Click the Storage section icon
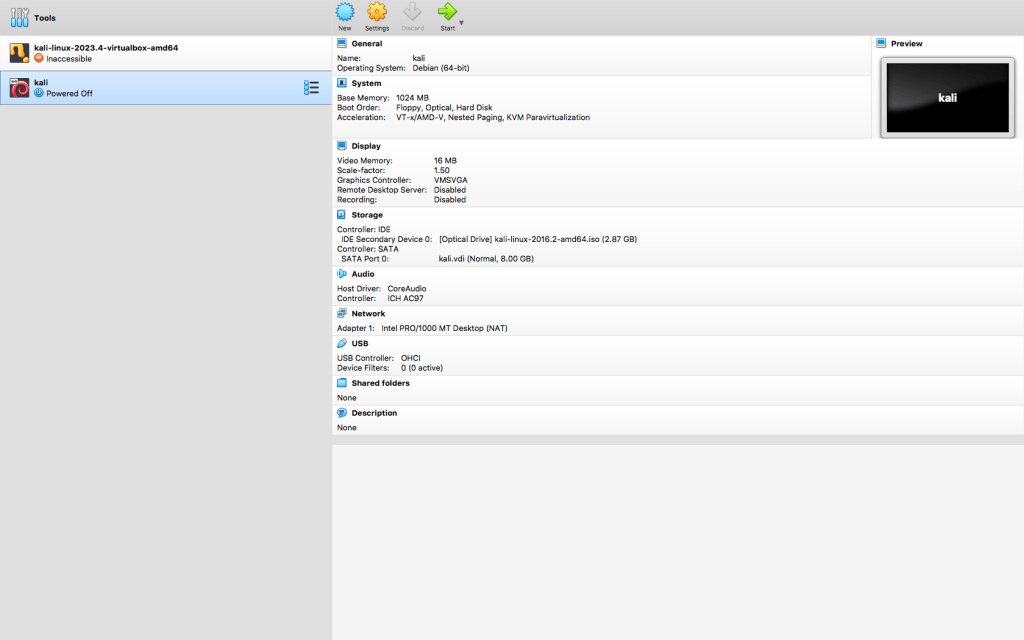 [342, 215]
